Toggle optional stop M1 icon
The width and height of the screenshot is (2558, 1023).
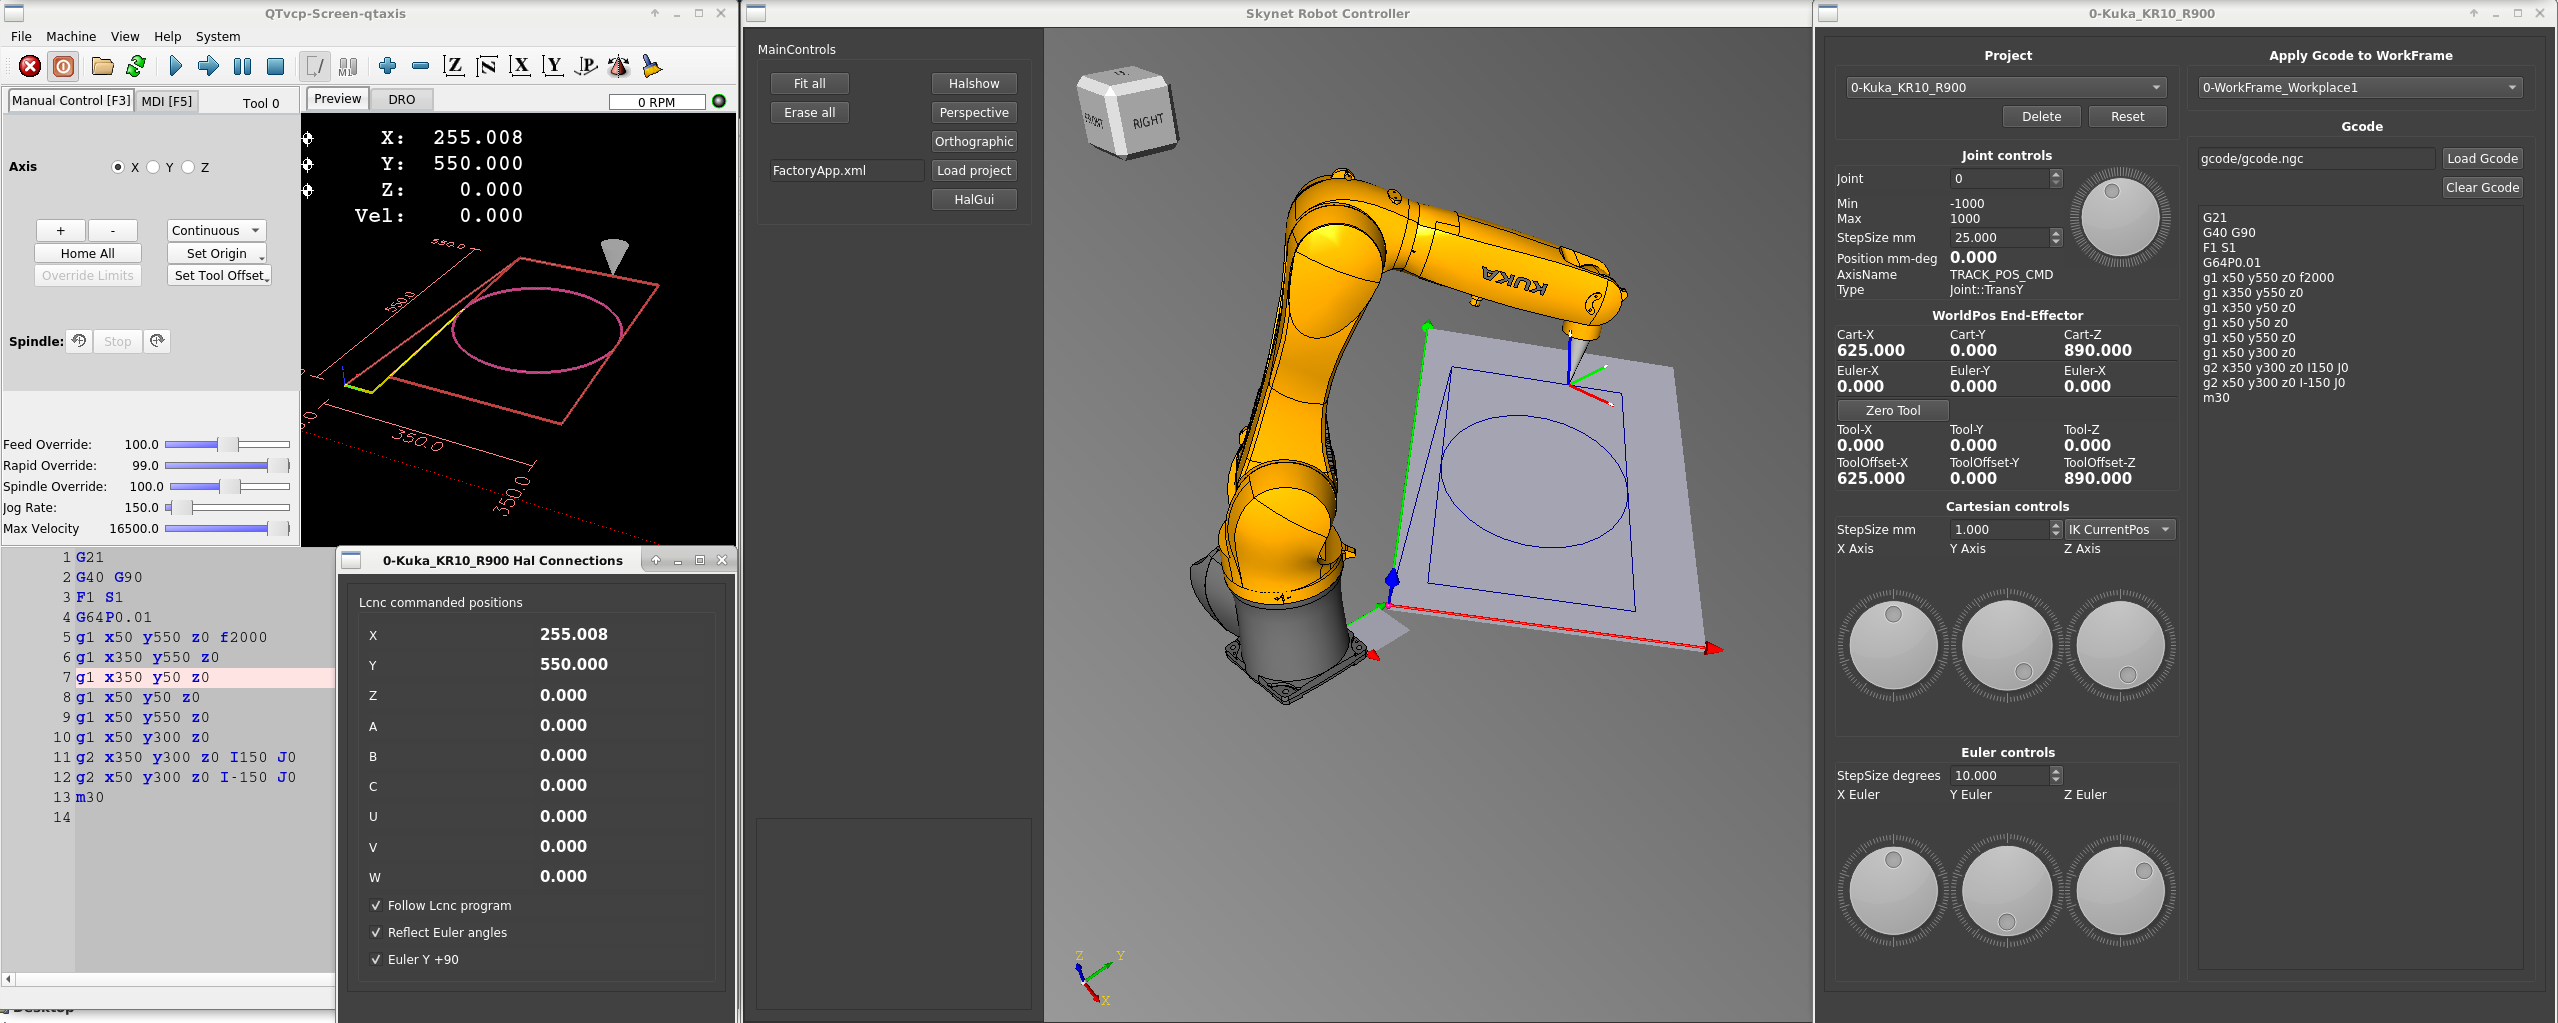348,66
